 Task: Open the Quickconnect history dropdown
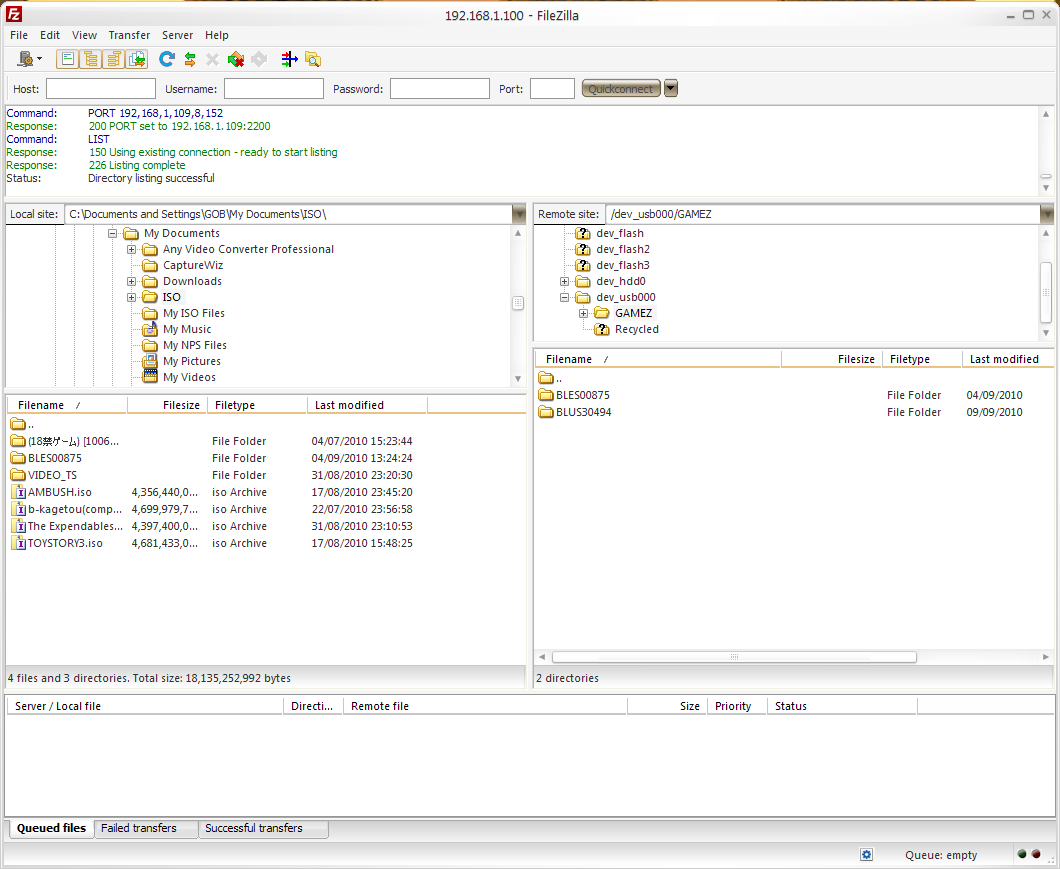pos(671,89)
